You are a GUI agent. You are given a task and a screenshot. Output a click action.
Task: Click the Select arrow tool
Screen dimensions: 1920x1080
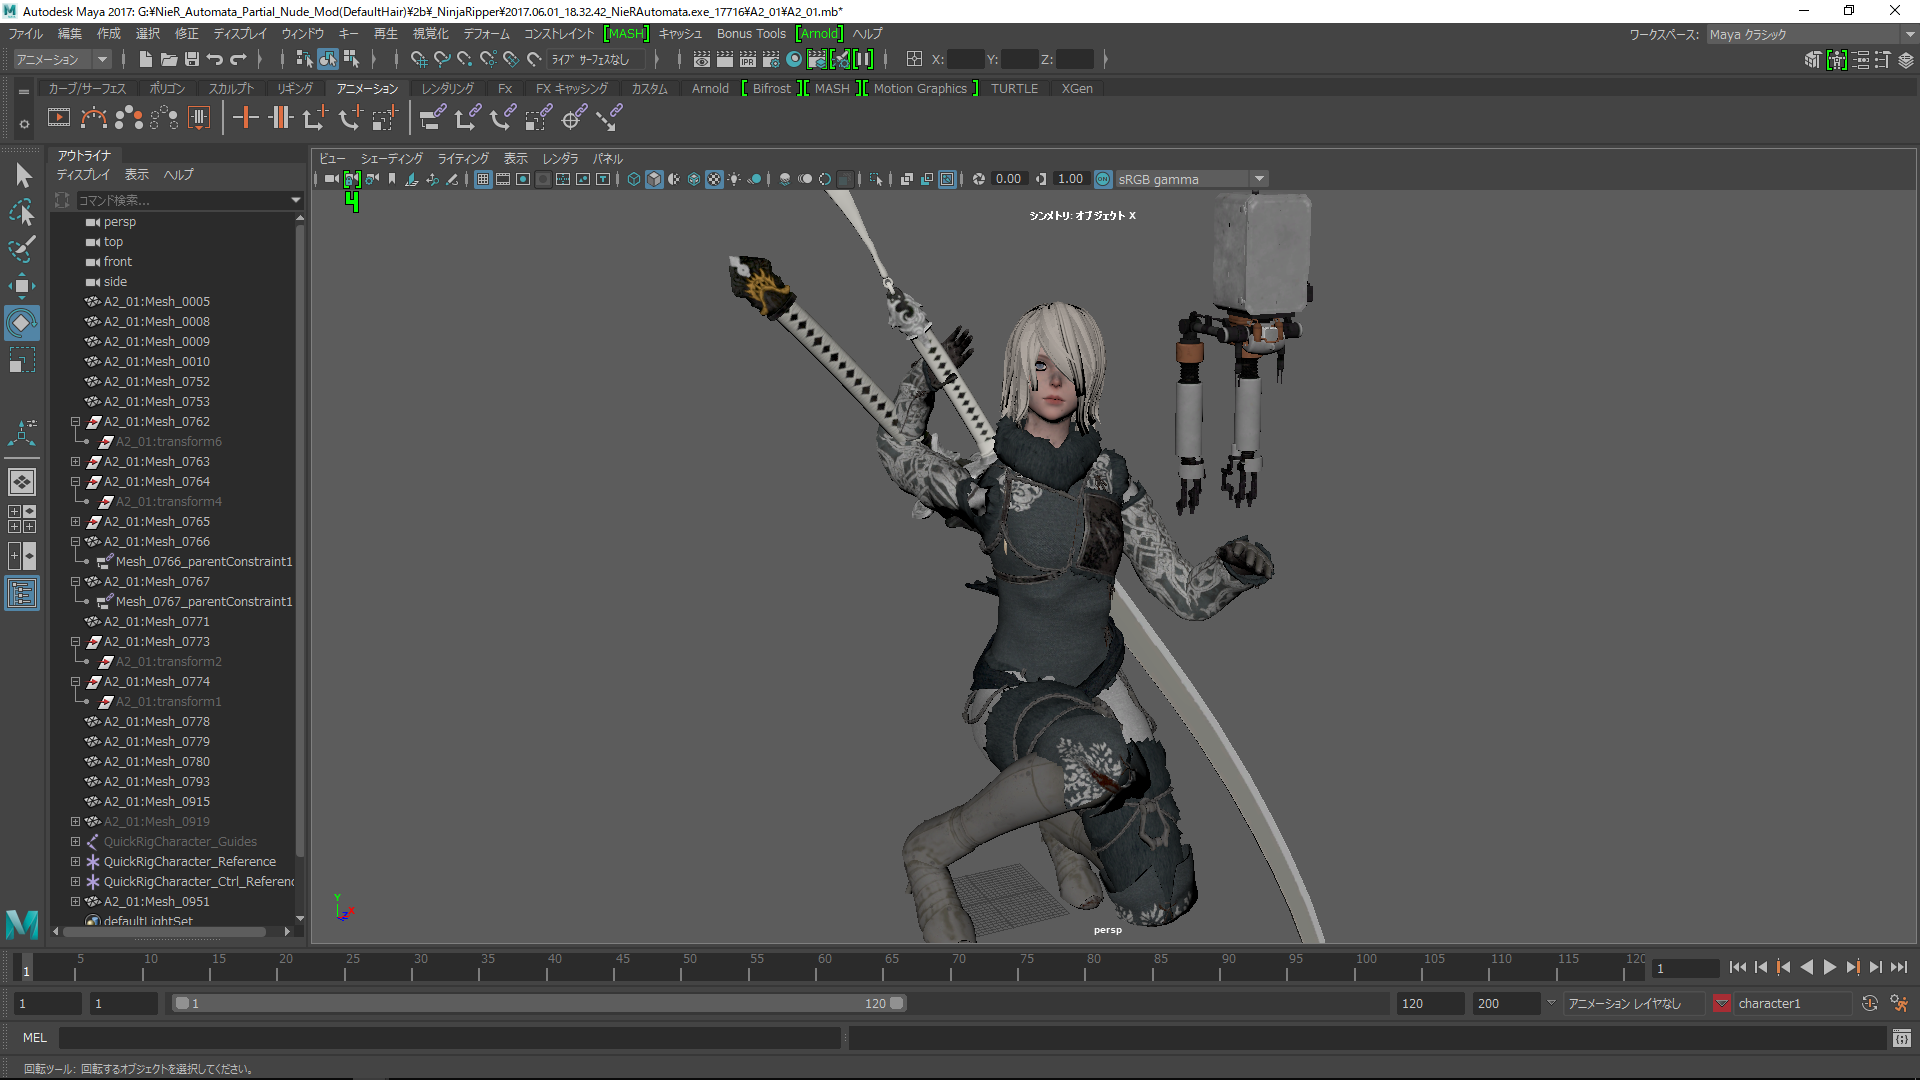[x=23, y=176]
